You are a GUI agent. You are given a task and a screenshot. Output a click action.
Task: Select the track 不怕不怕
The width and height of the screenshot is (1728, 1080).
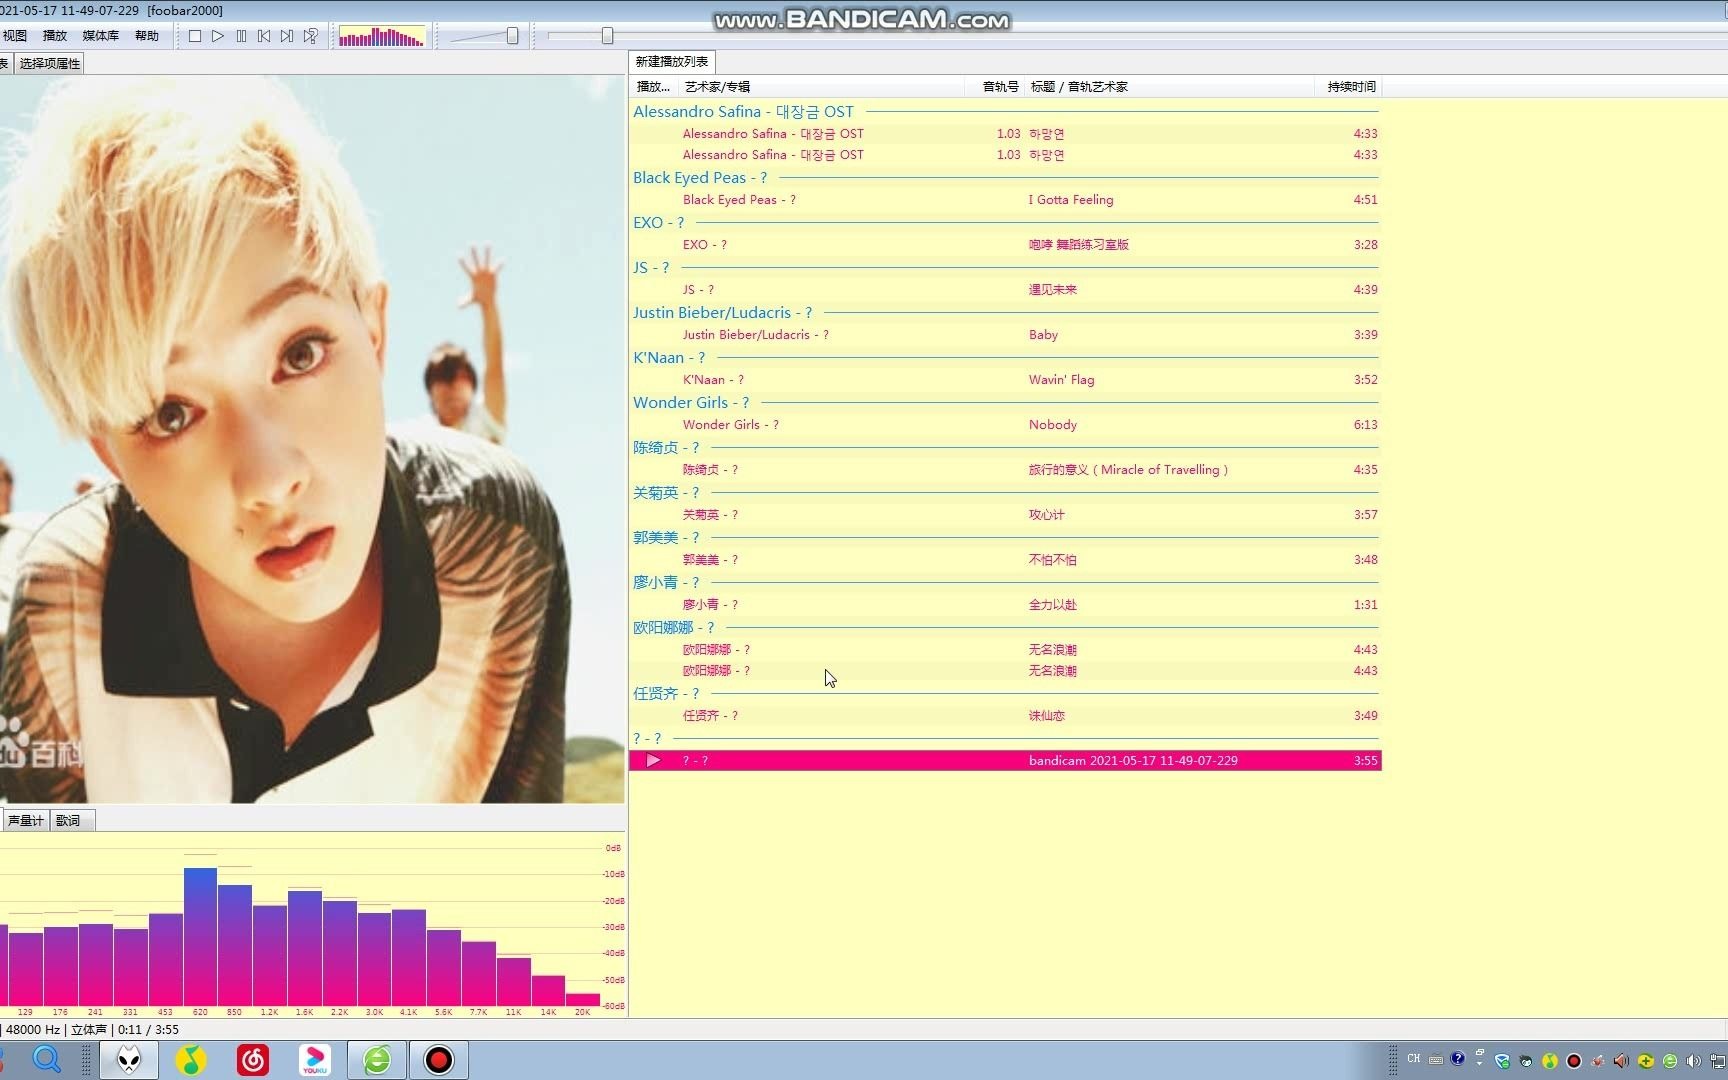[x=1005, y=560]
